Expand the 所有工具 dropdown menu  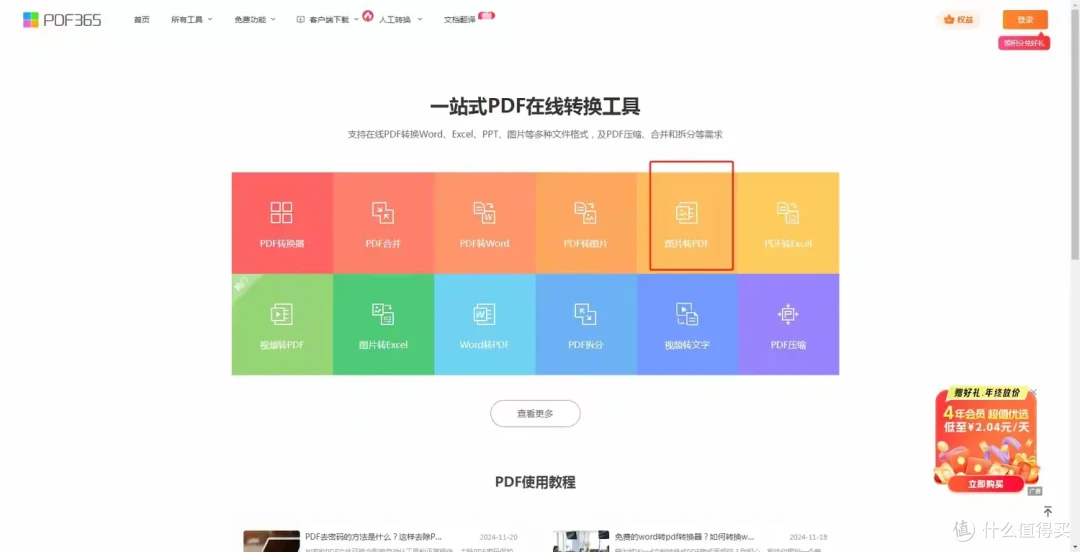click(x=191, y=20)
